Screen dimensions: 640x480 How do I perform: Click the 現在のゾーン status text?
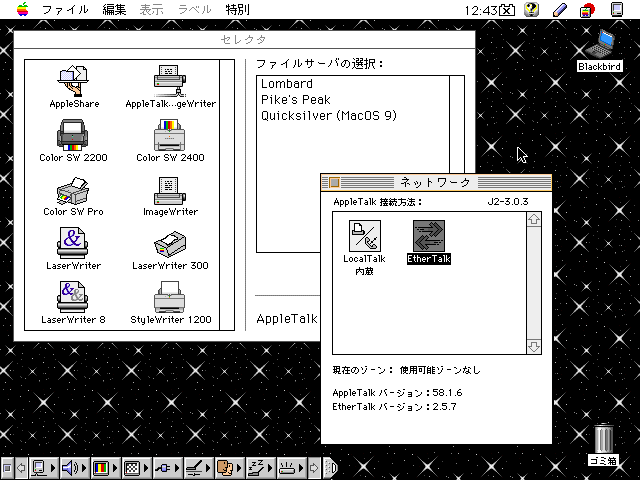tap(407, 370)
